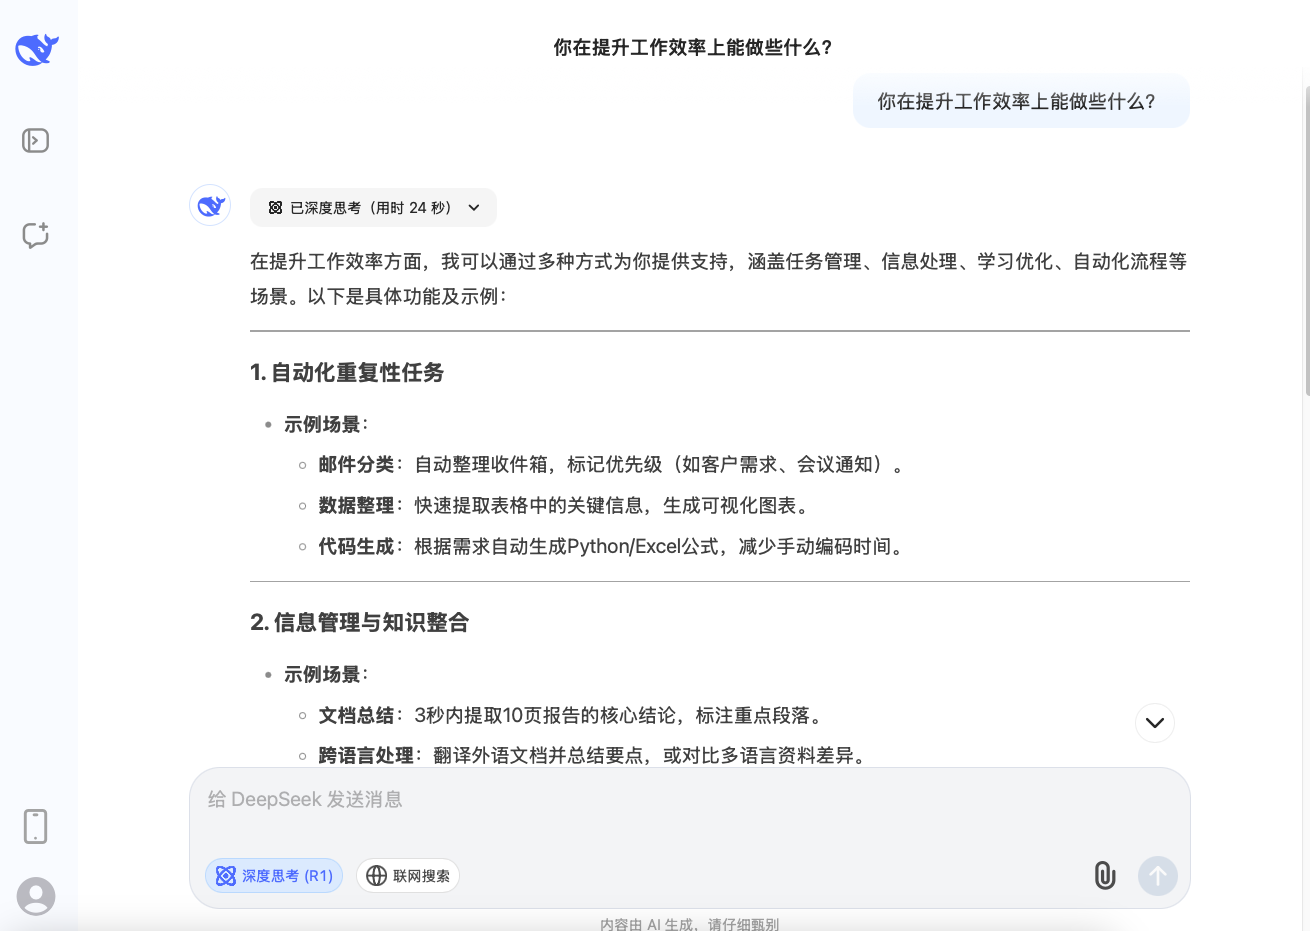Click the vertical scrollbar on the right edge
Screen dimensions: 1310x931
point(1306,240)
